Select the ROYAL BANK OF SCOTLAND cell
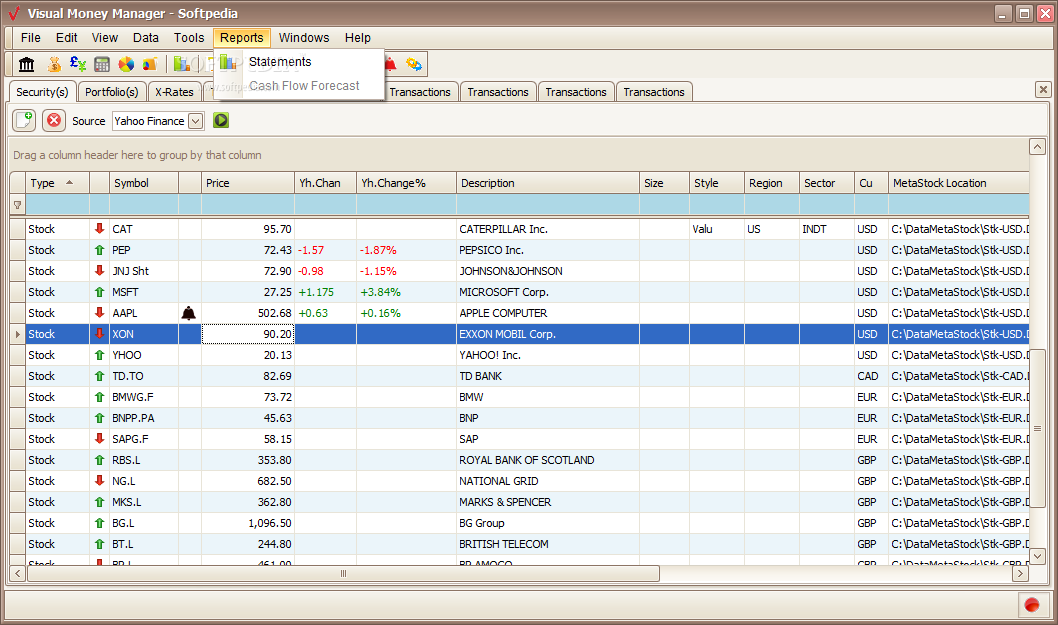Viewport: 1058px width, 625px height. coord(547,460)
